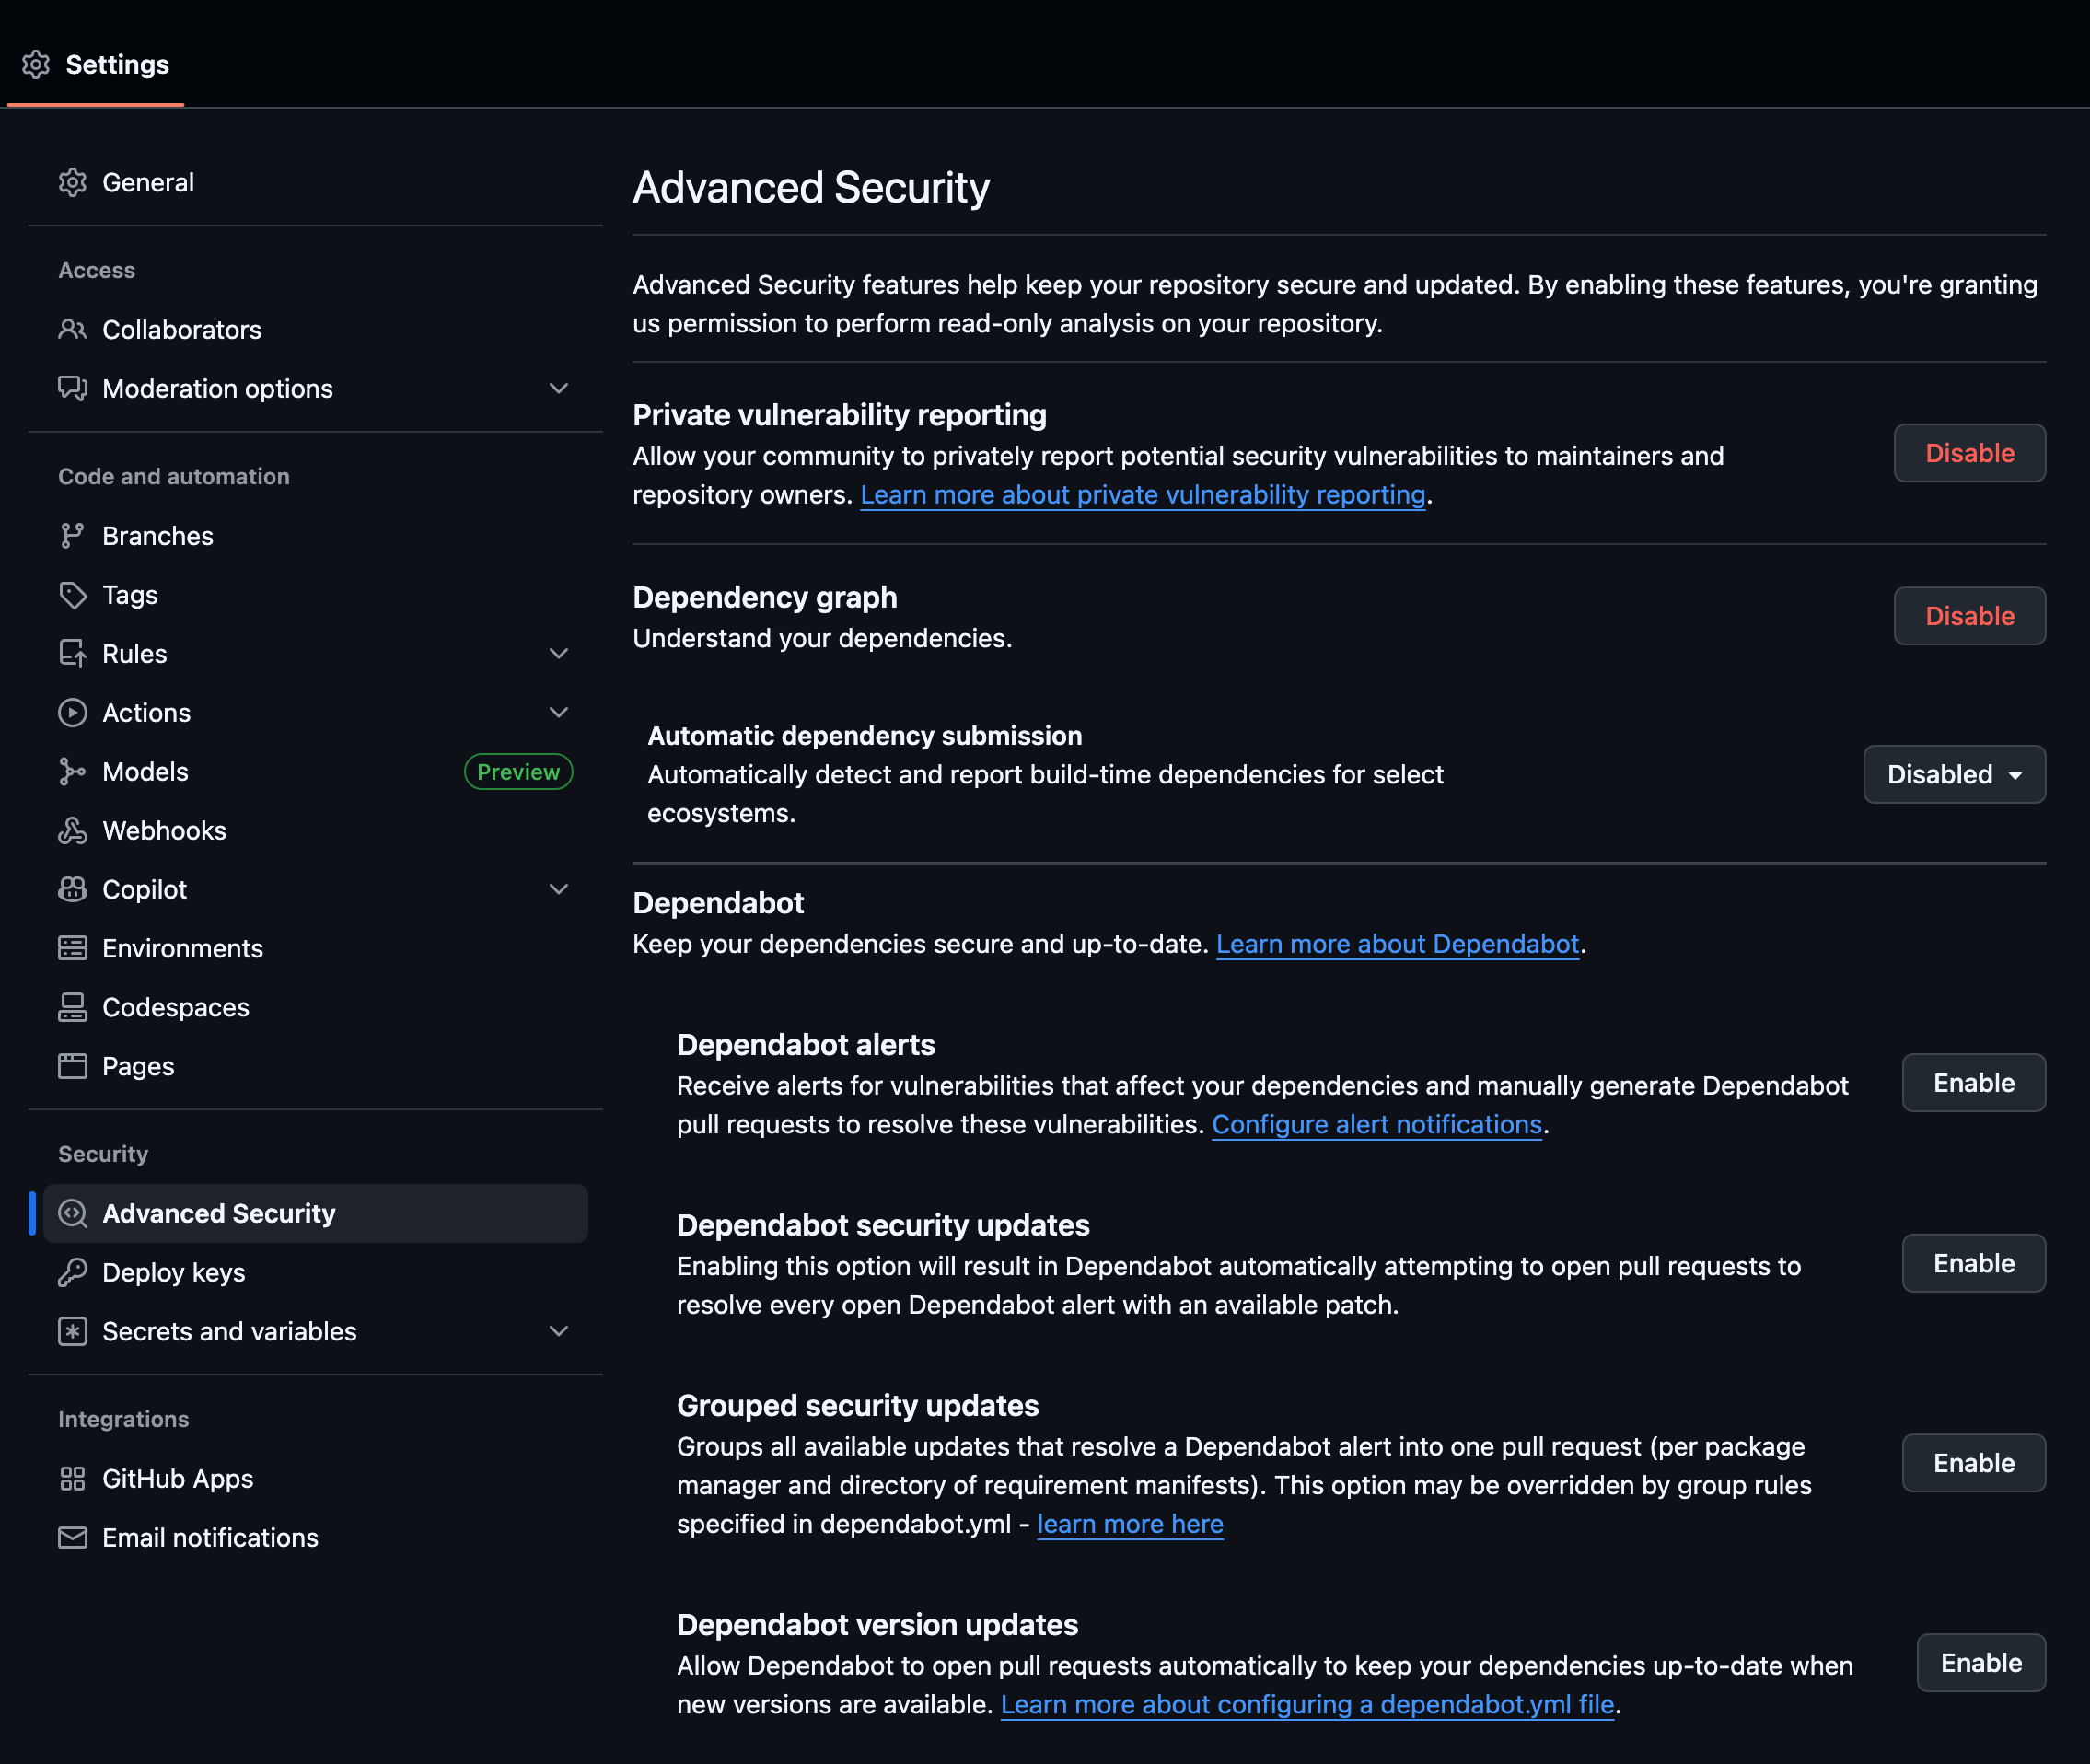Viewport: 2090px width, 1764px height.
Task: Open Learn more about configuring a dependabot.yml file
Action: 1307,1704
